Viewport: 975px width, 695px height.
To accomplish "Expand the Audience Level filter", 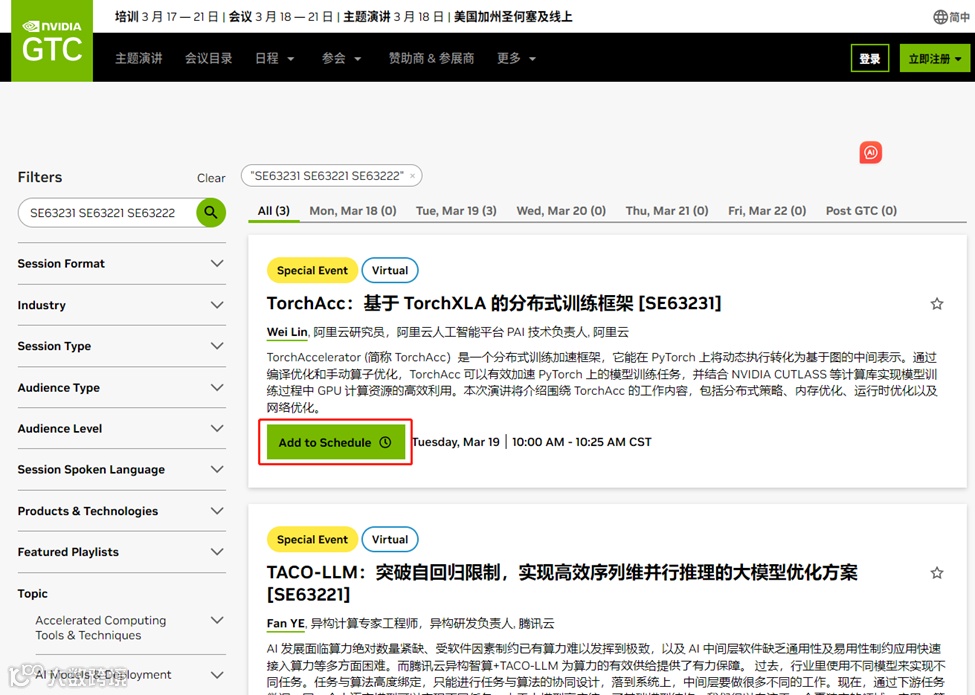I will pos(121,429).
